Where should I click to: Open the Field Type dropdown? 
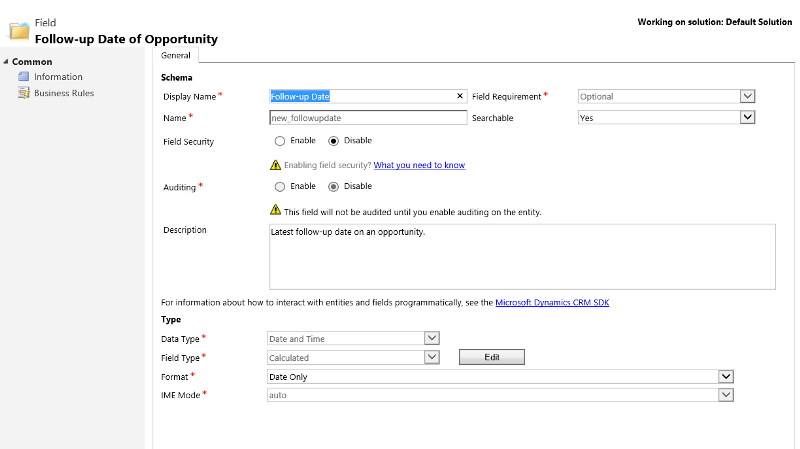click(x=432, y=357)
